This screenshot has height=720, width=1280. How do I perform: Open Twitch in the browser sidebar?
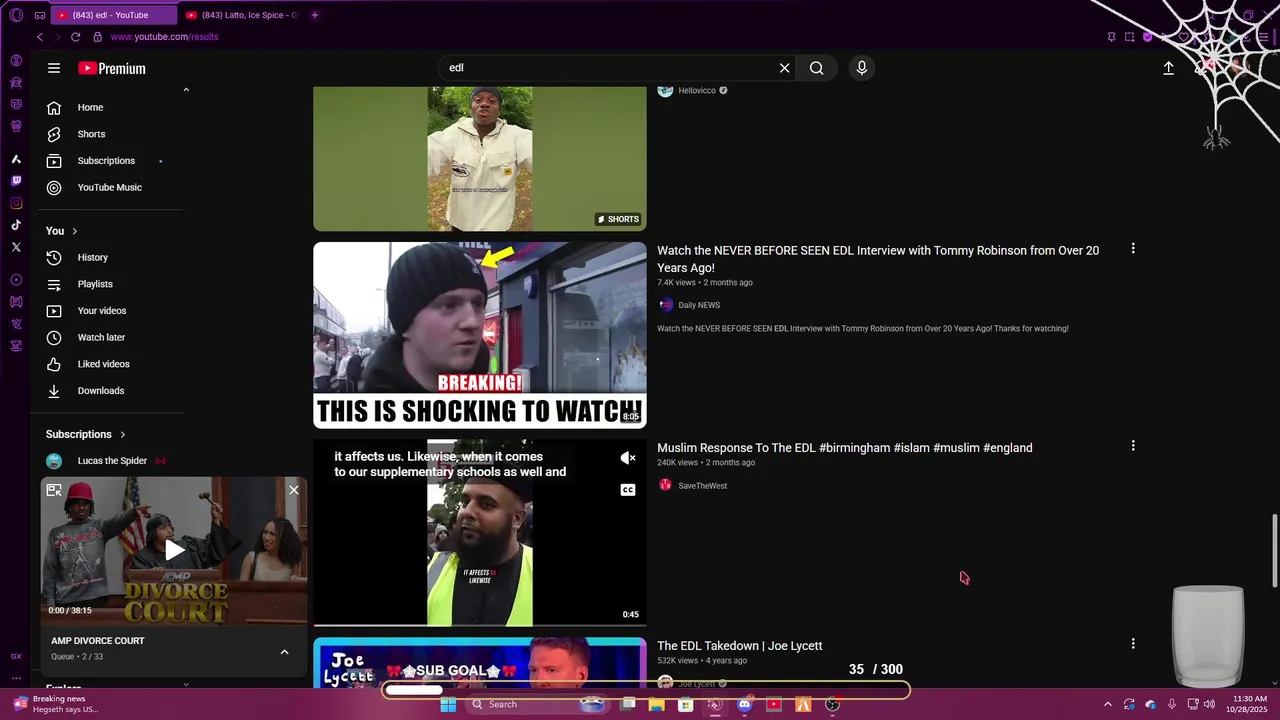[x=16, y=181]
